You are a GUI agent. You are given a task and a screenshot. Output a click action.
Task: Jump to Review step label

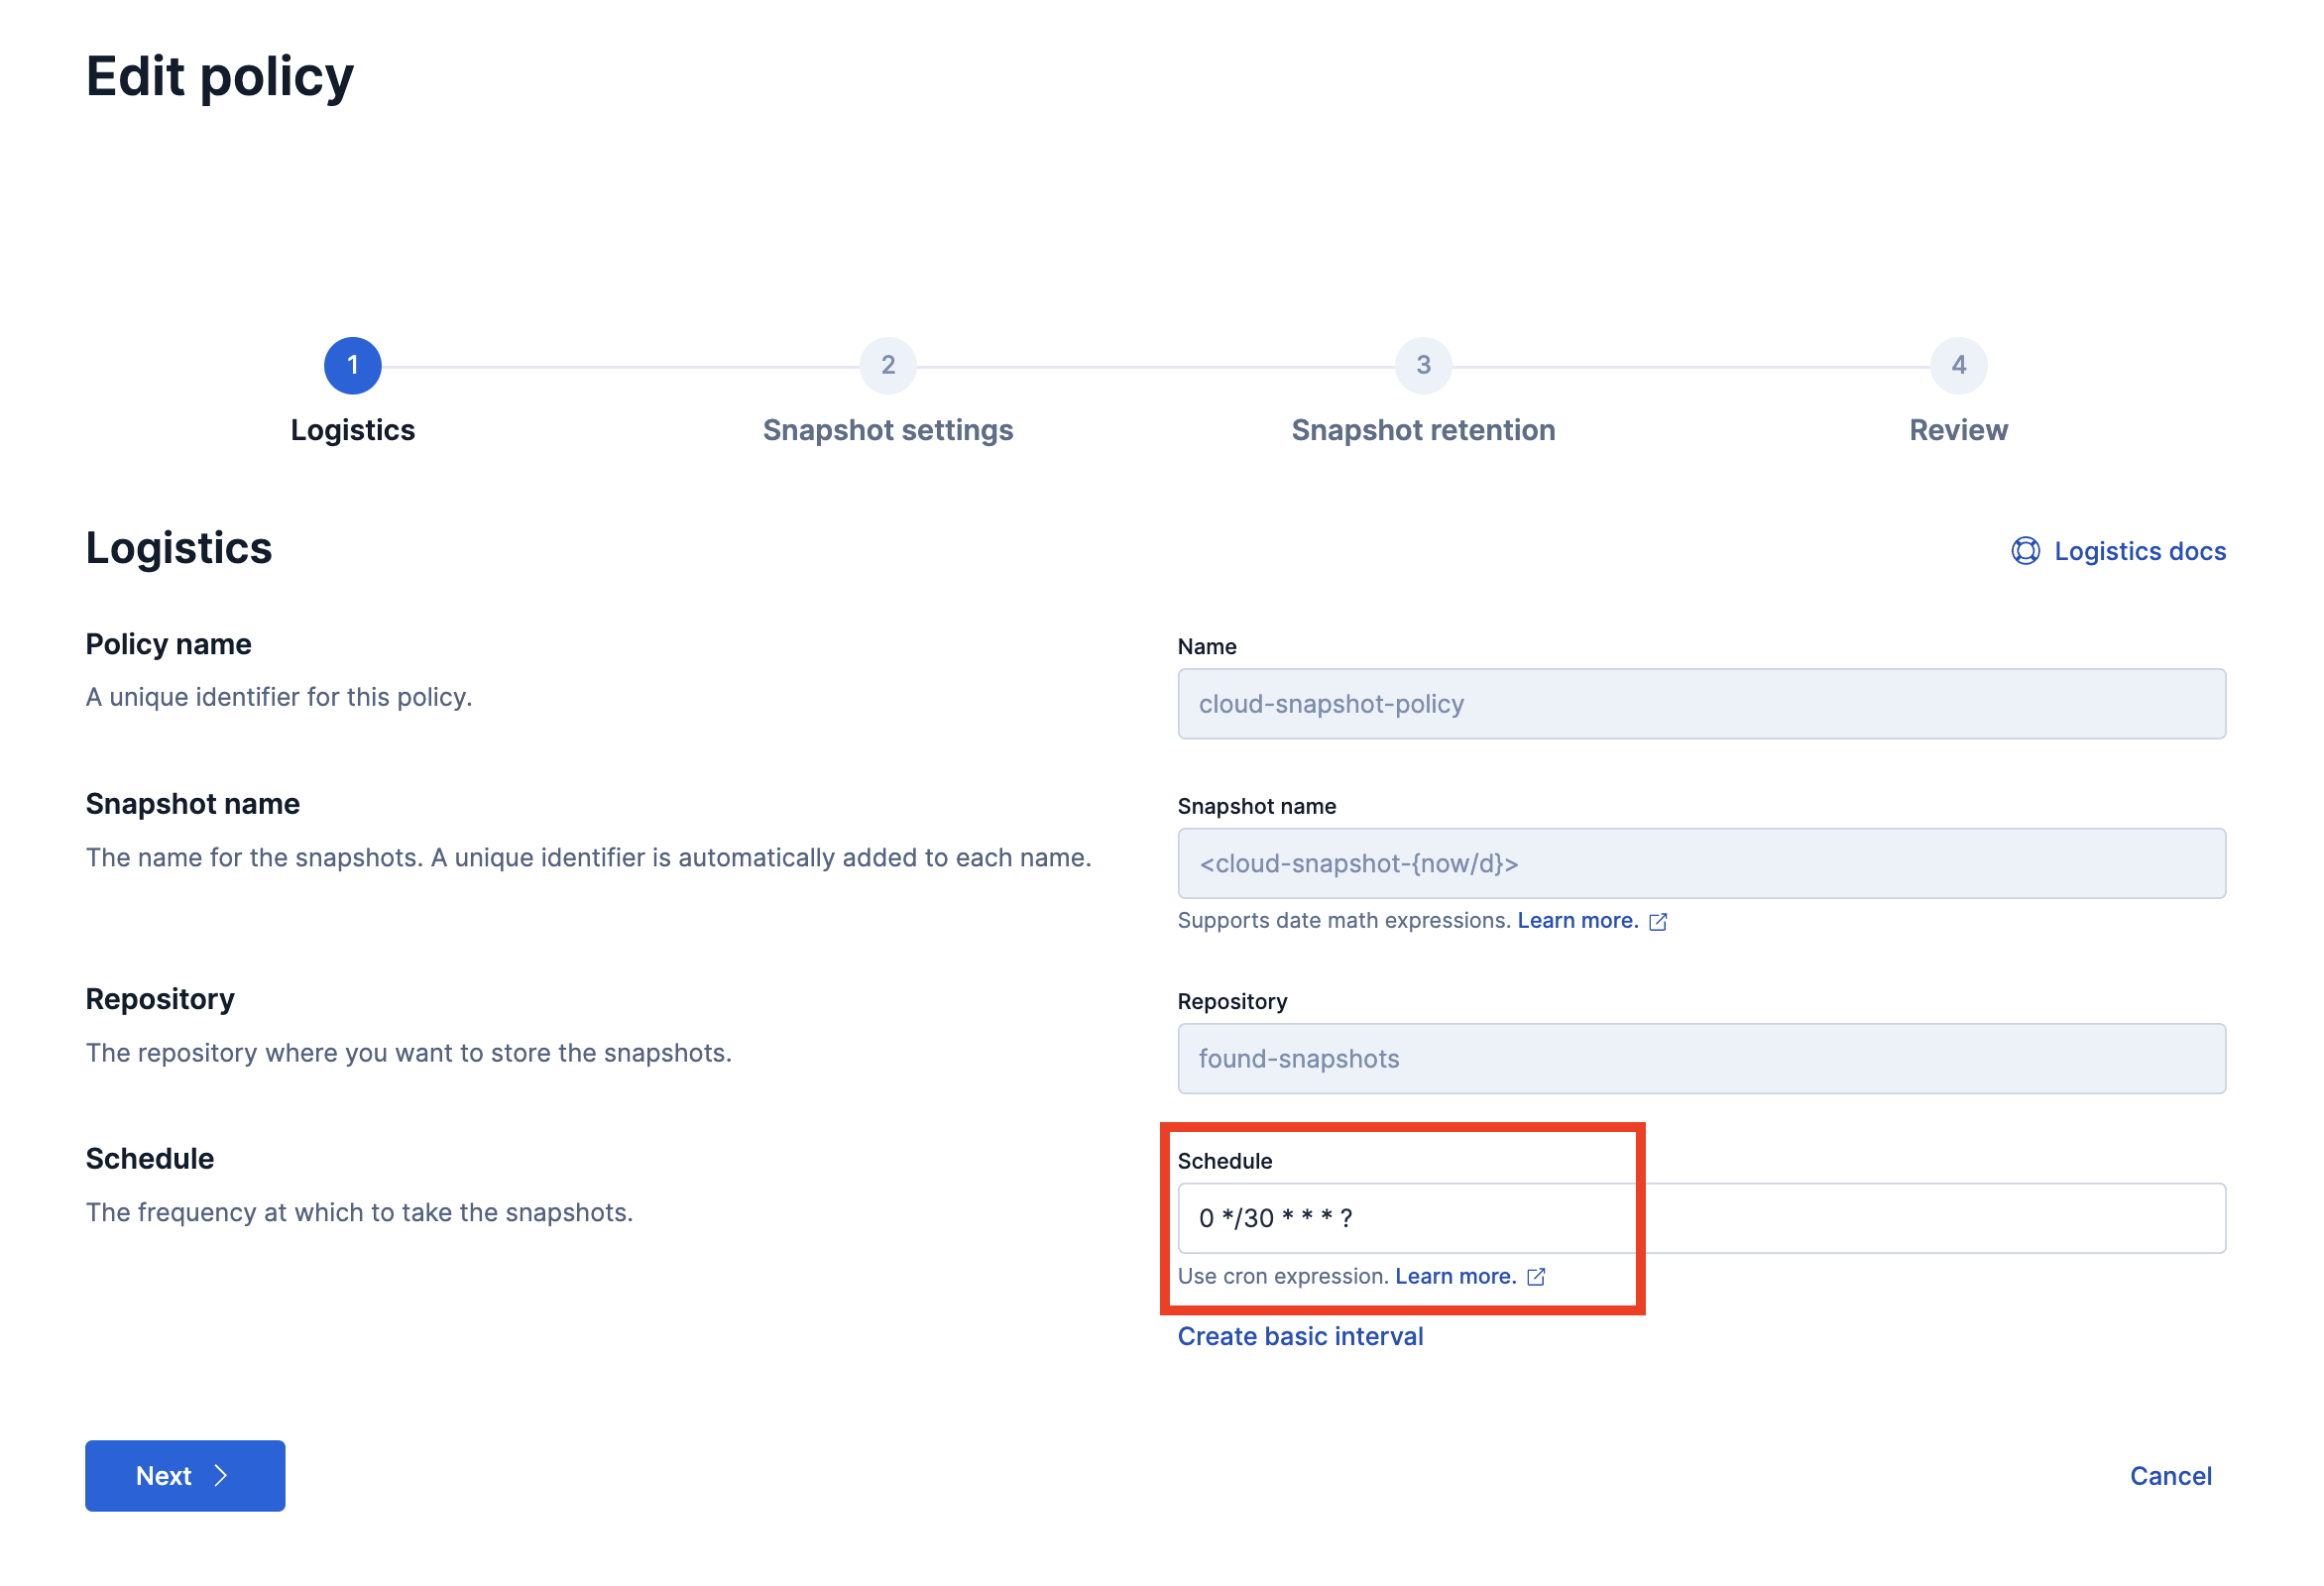pos(1958,431)
